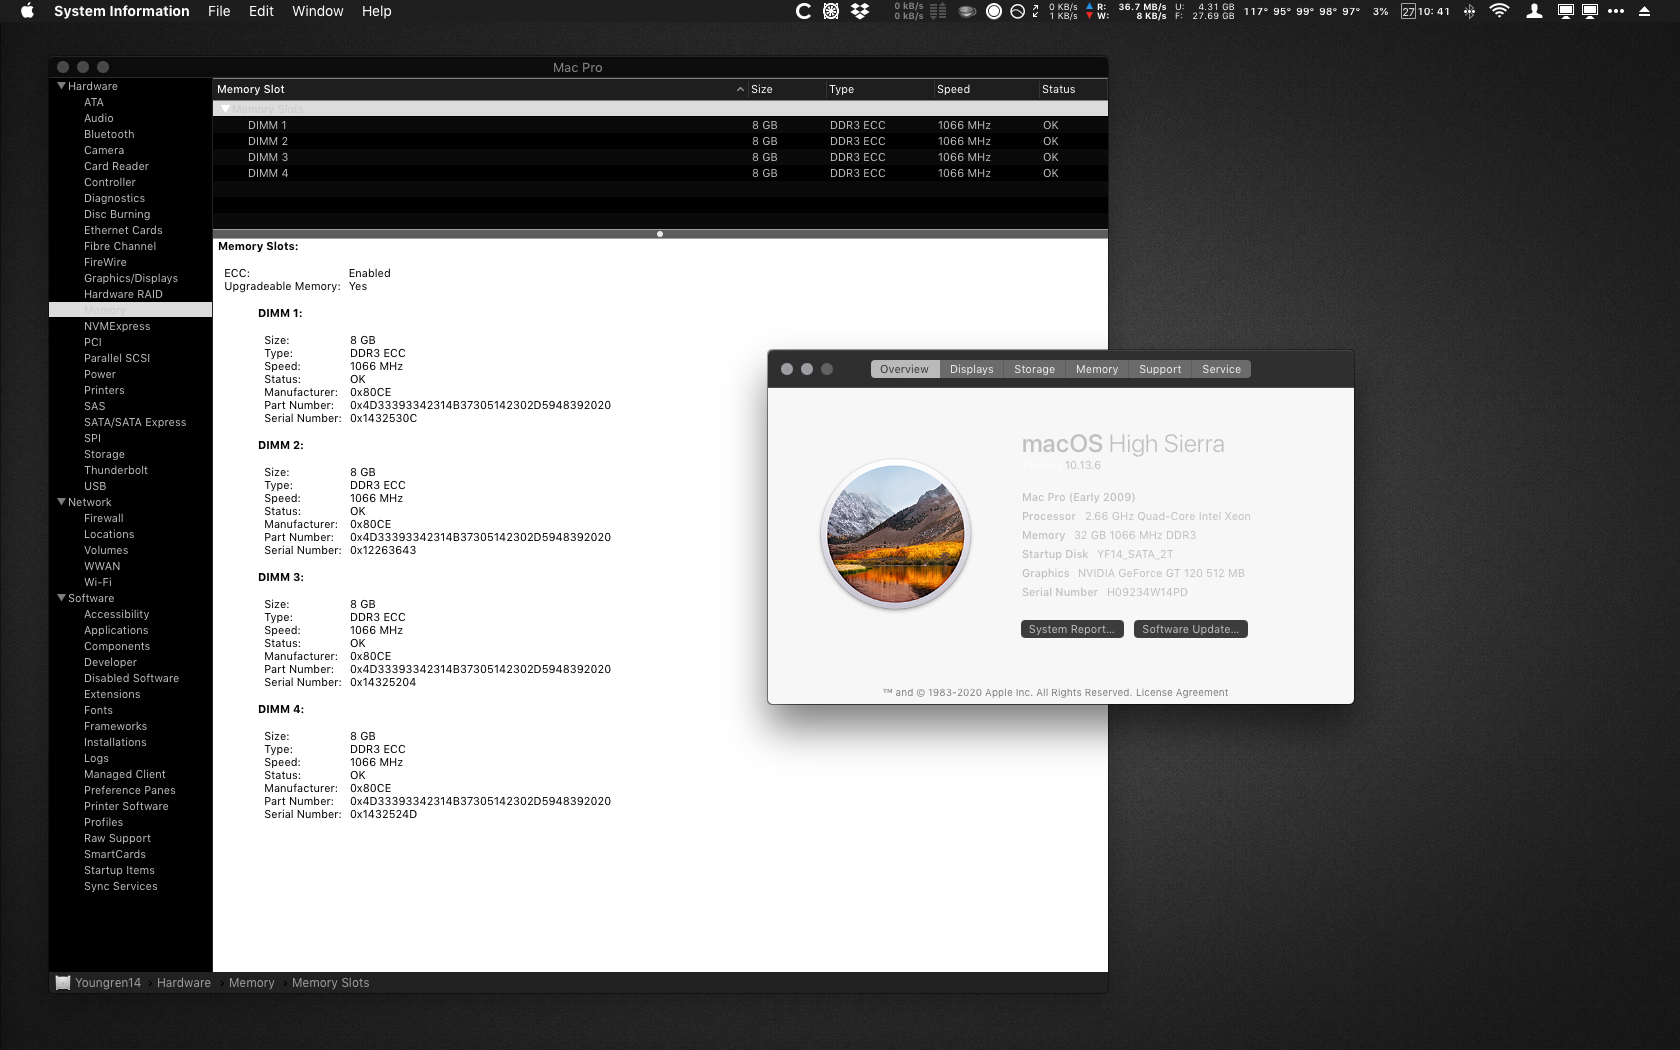The width and height of the screenshot is (1680, 1050).
Task: Select Startup Items in the sidebar
Action: (119, 870)
